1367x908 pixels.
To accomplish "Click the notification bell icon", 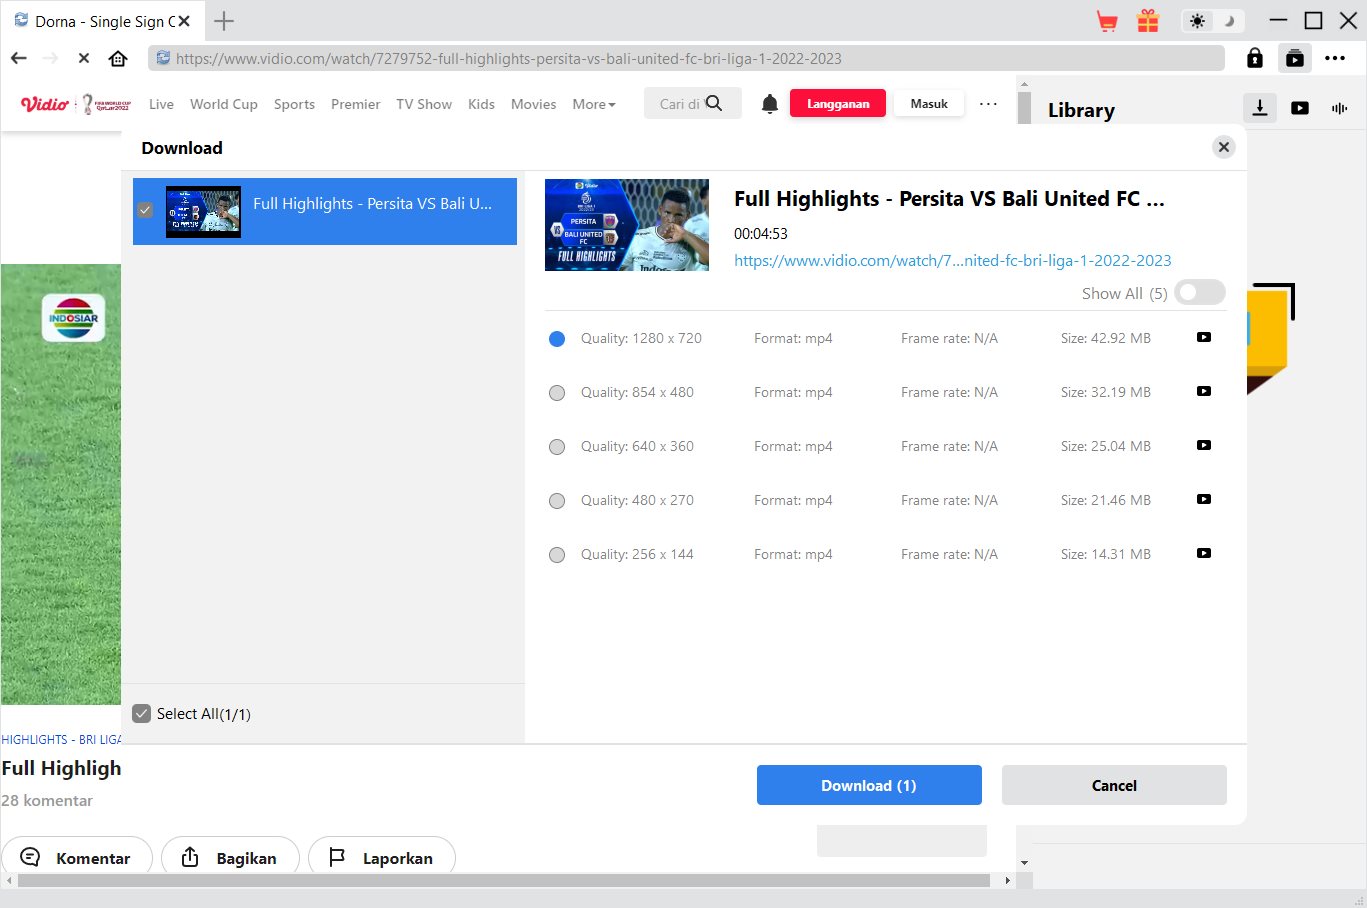I will click(x=769, y=104).
